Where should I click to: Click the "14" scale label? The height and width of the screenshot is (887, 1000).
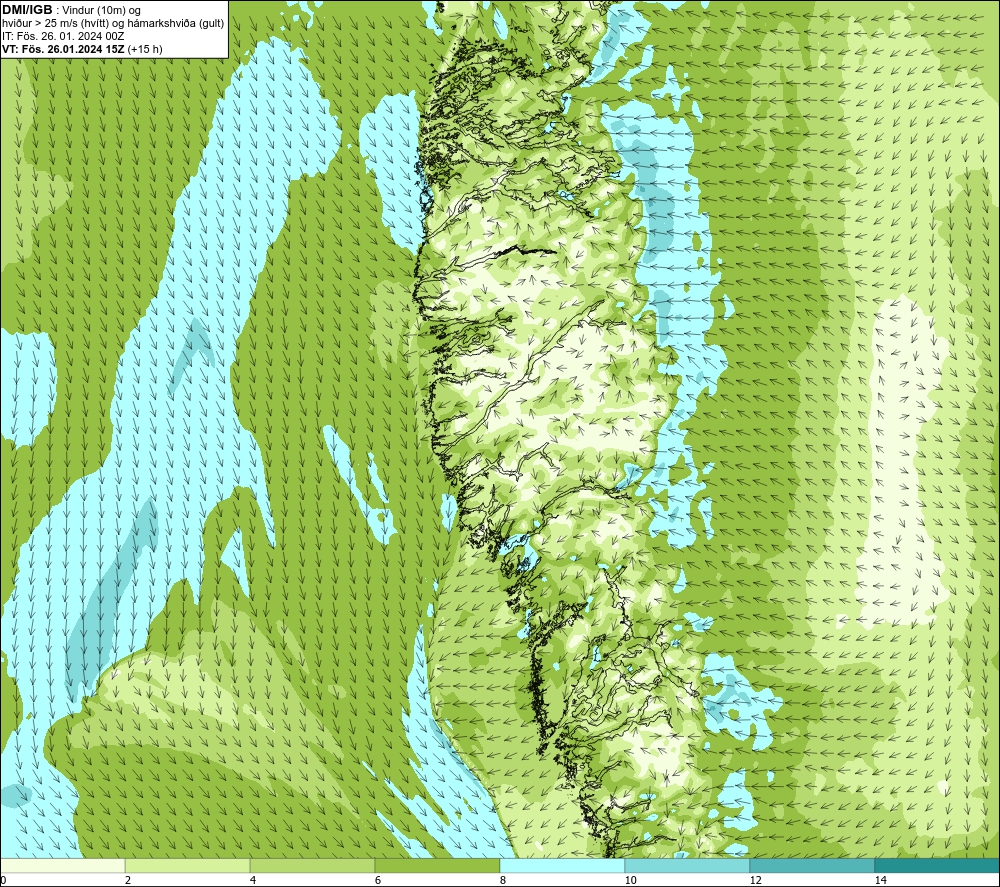tap(881, 880)
